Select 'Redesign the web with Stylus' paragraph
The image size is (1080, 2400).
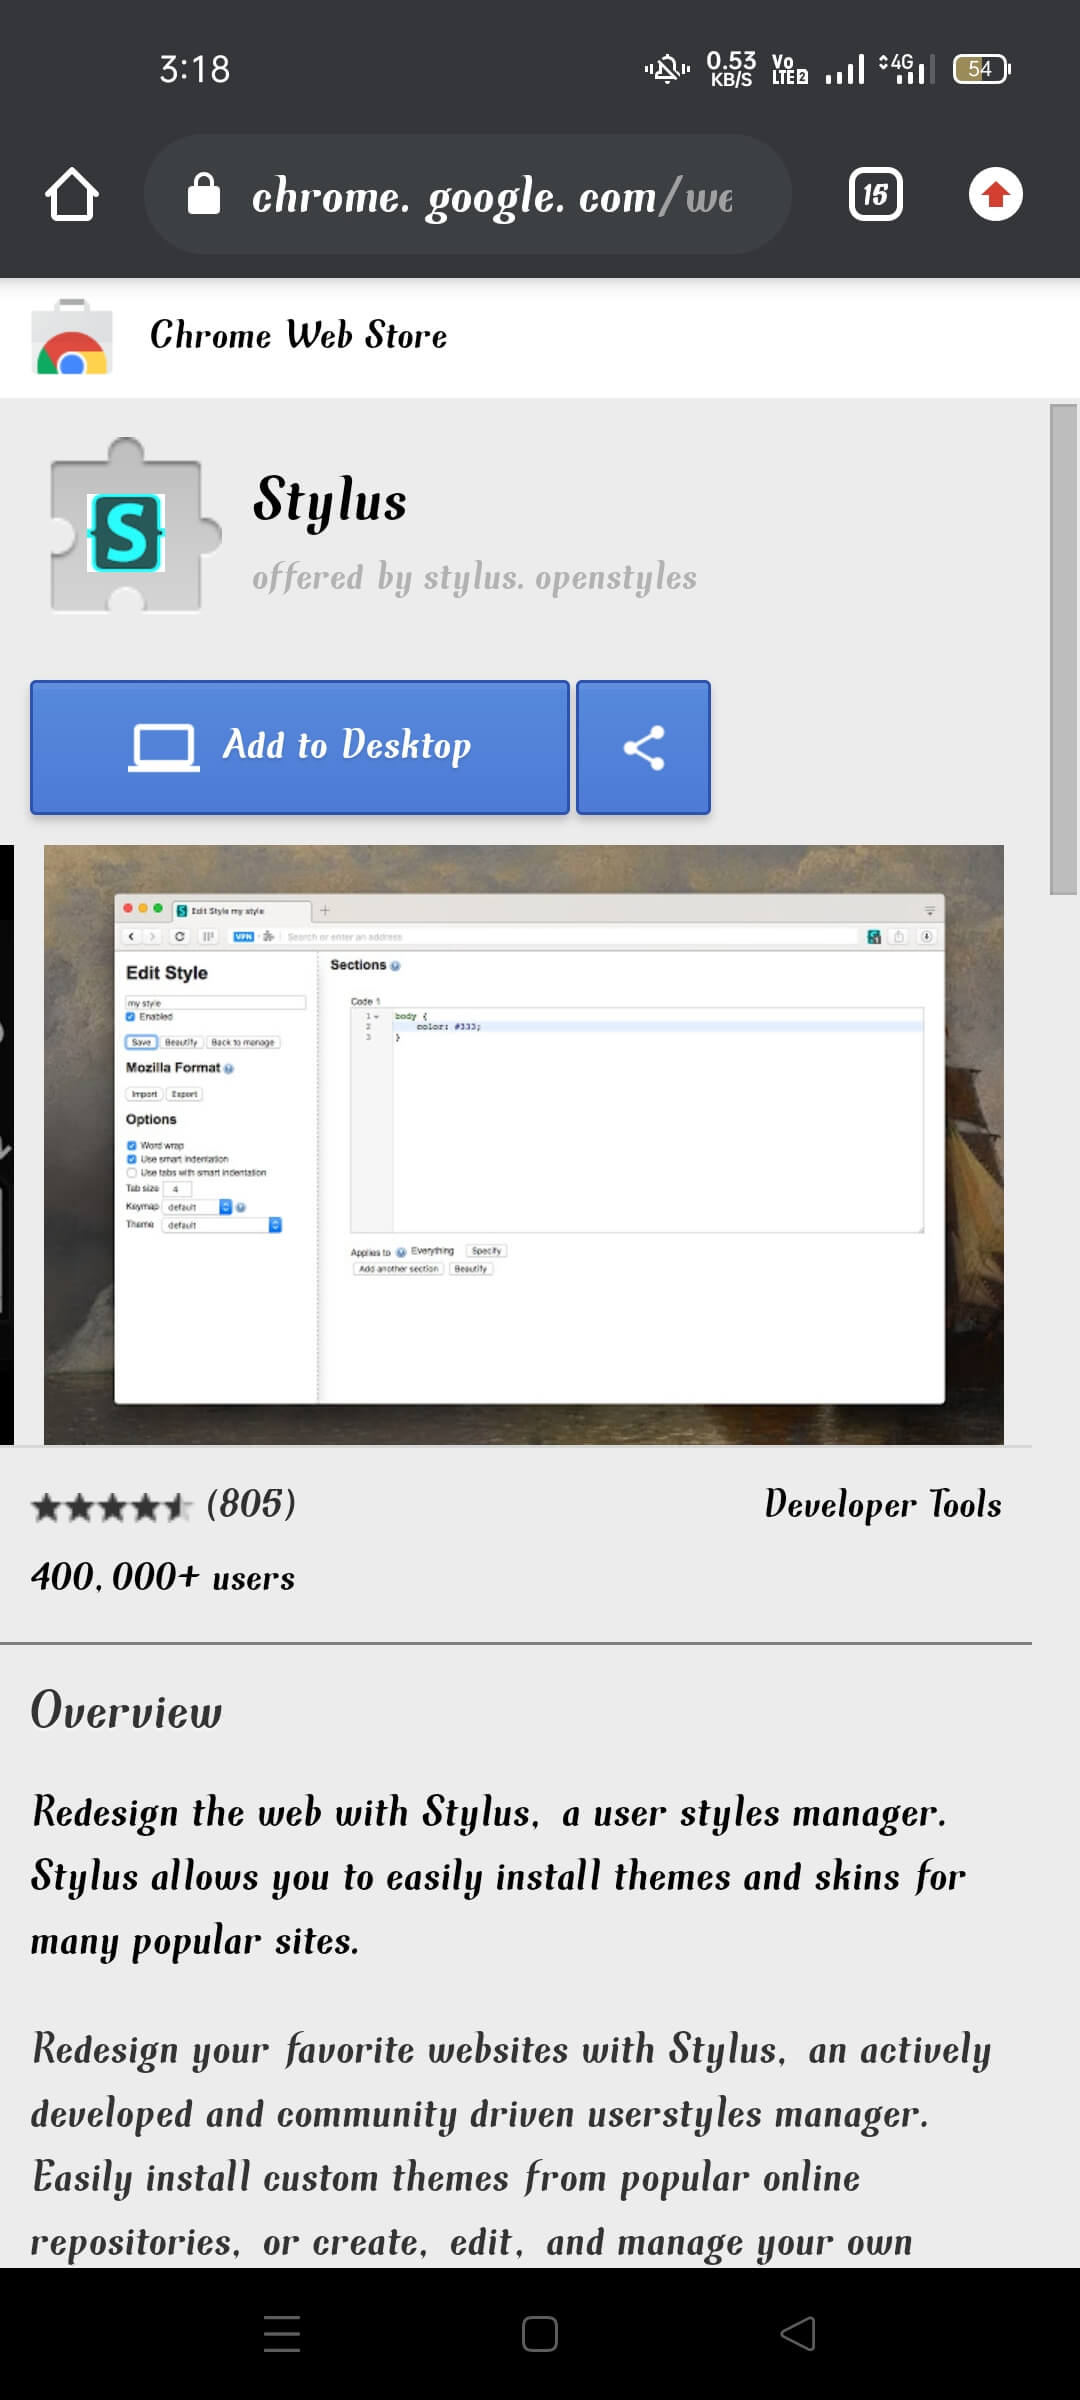[498, 1877]
